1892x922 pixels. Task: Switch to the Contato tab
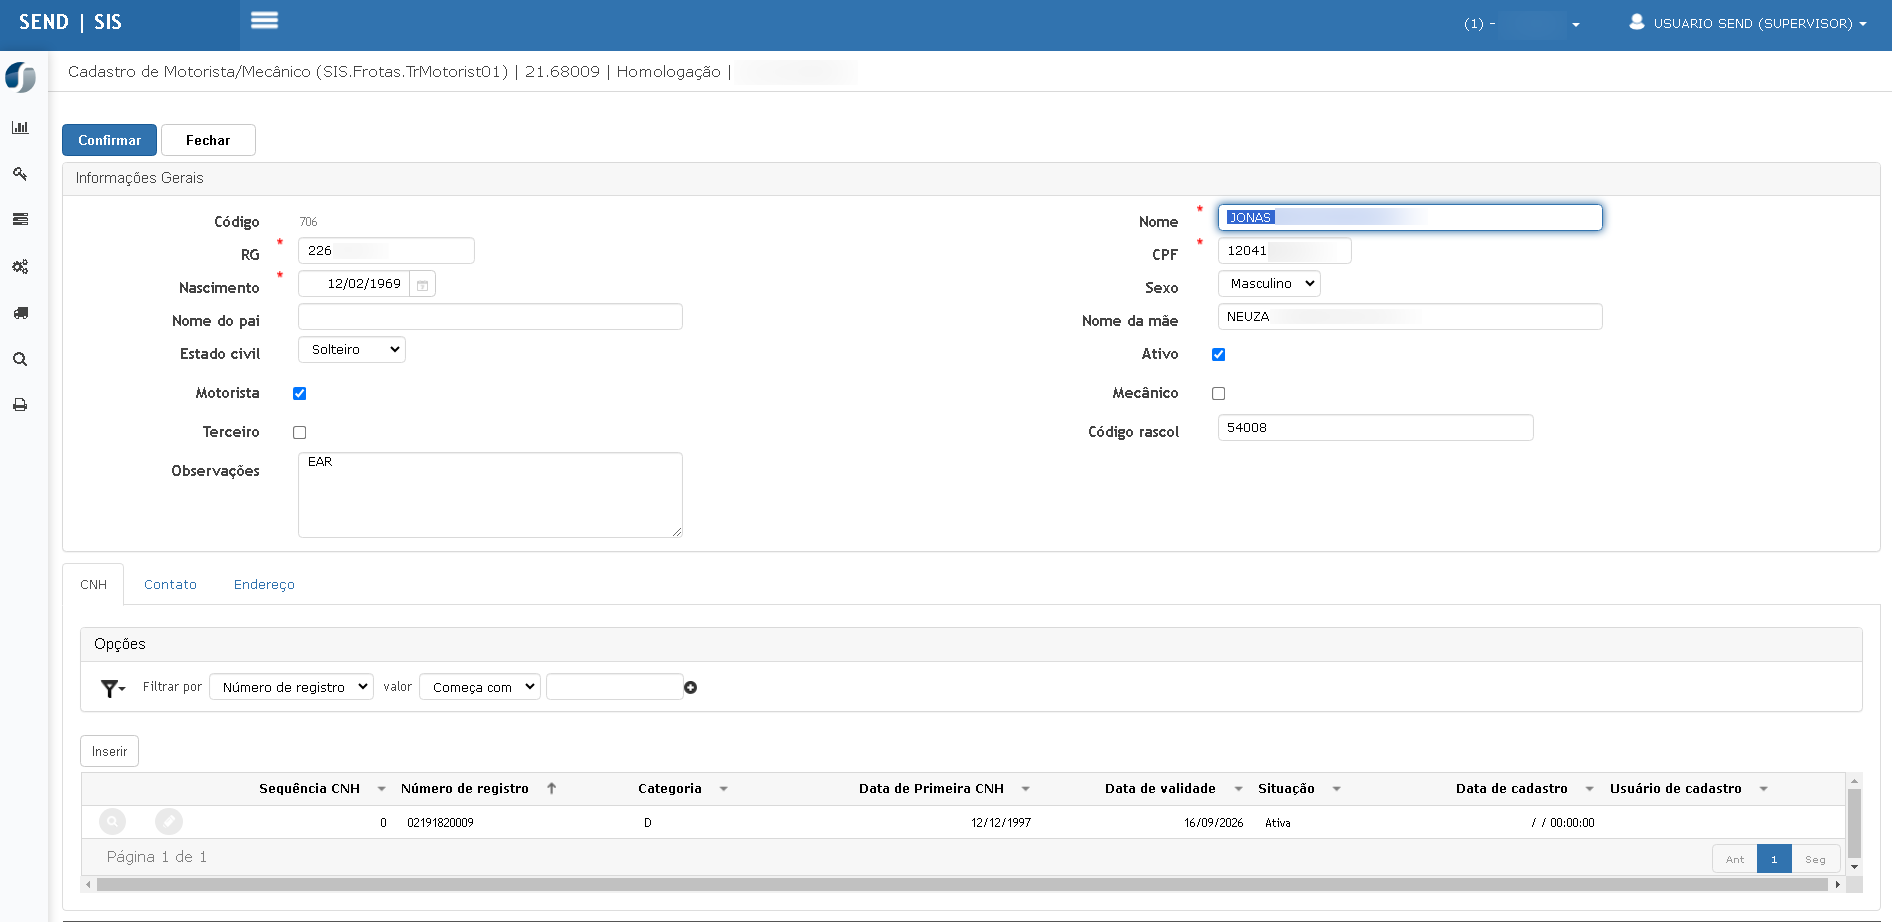[x=170, y=584]
